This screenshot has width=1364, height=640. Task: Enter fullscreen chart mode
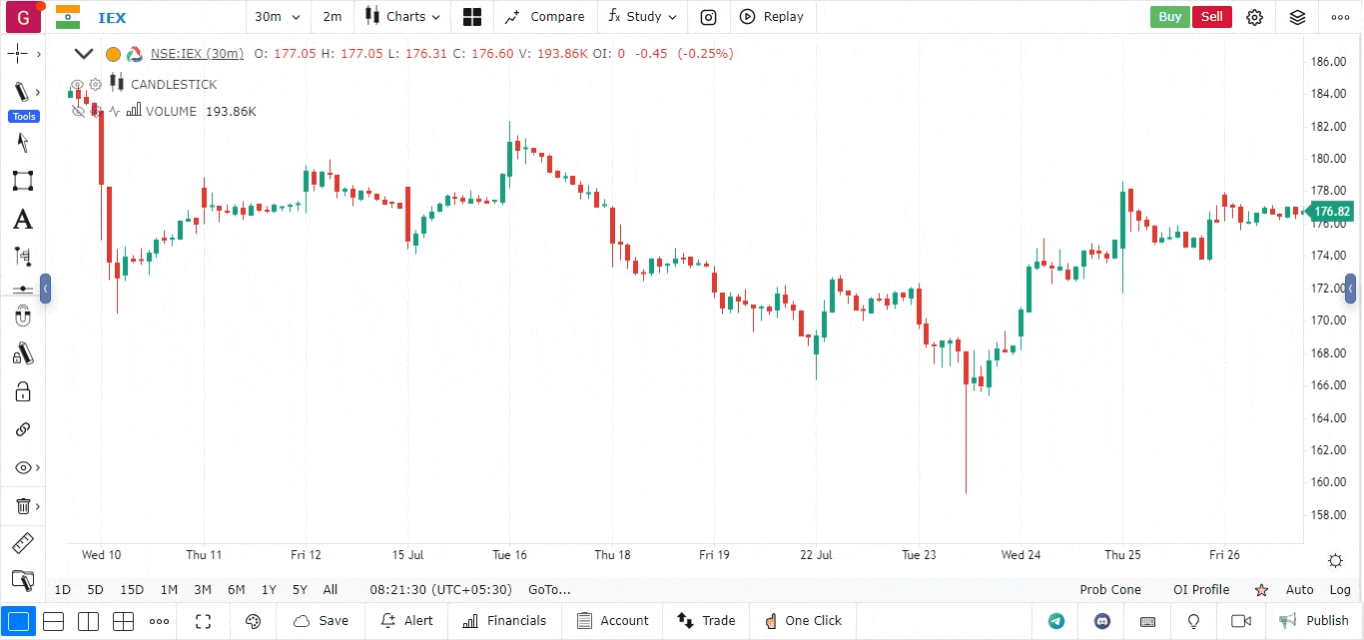tap(203, 621)
